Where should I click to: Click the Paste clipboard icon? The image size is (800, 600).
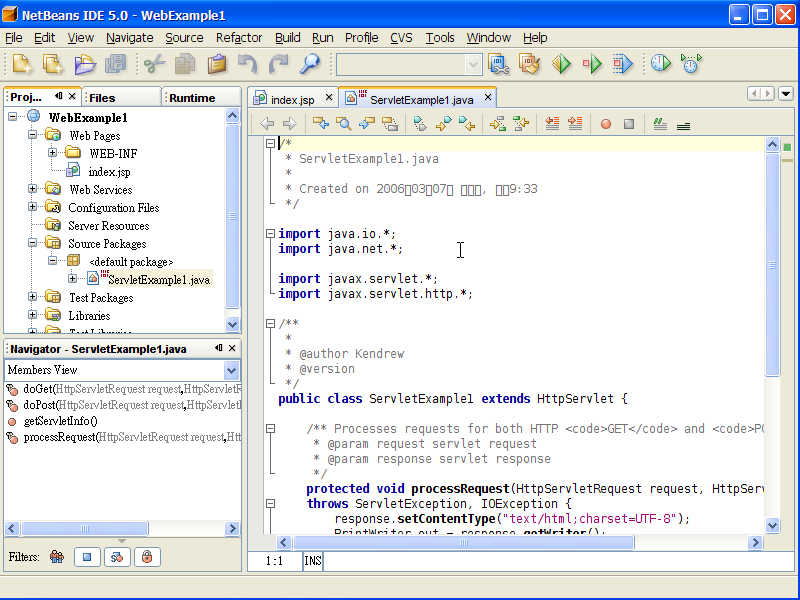pyautogui.click(x=217, y=64)
